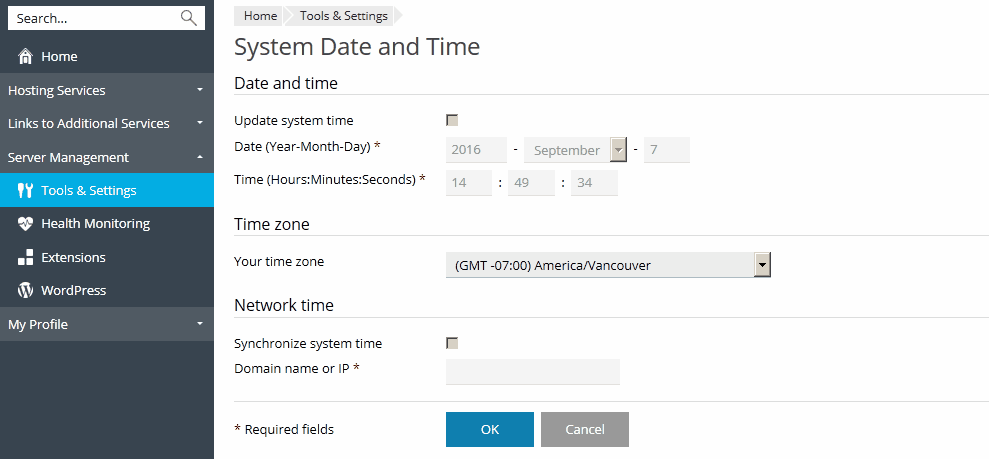Click the Date and time heading
The width and height of the screenshot is (989, 459).
click(286, 83)
